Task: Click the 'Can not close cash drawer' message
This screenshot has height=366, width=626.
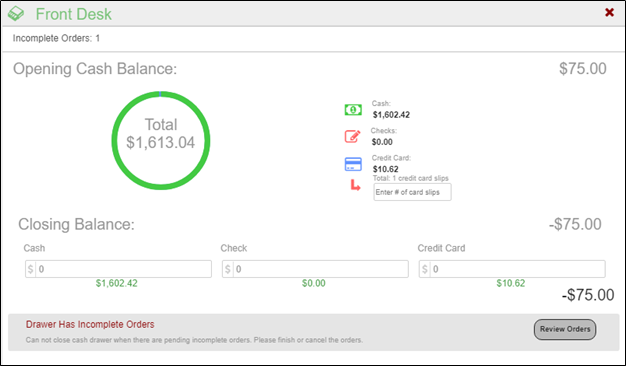Action: click(x=194, y=340)
